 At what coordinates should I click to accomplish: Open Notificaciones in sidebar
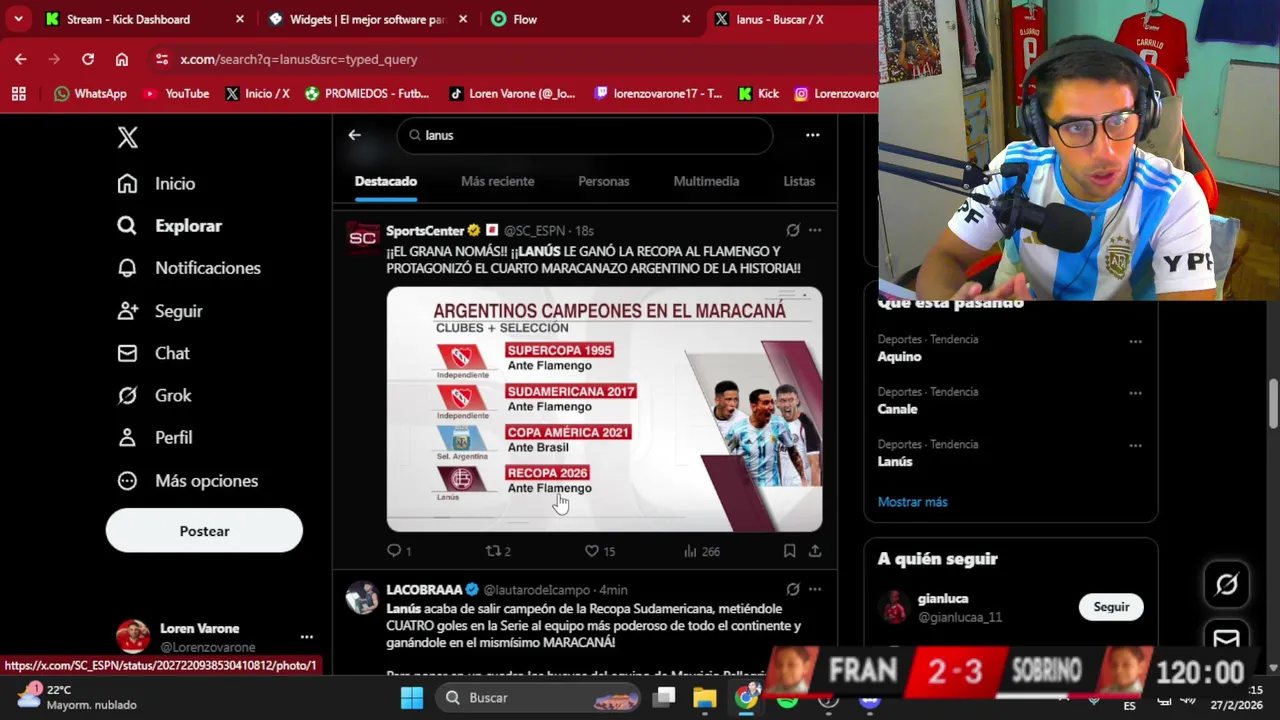point(188,268)
